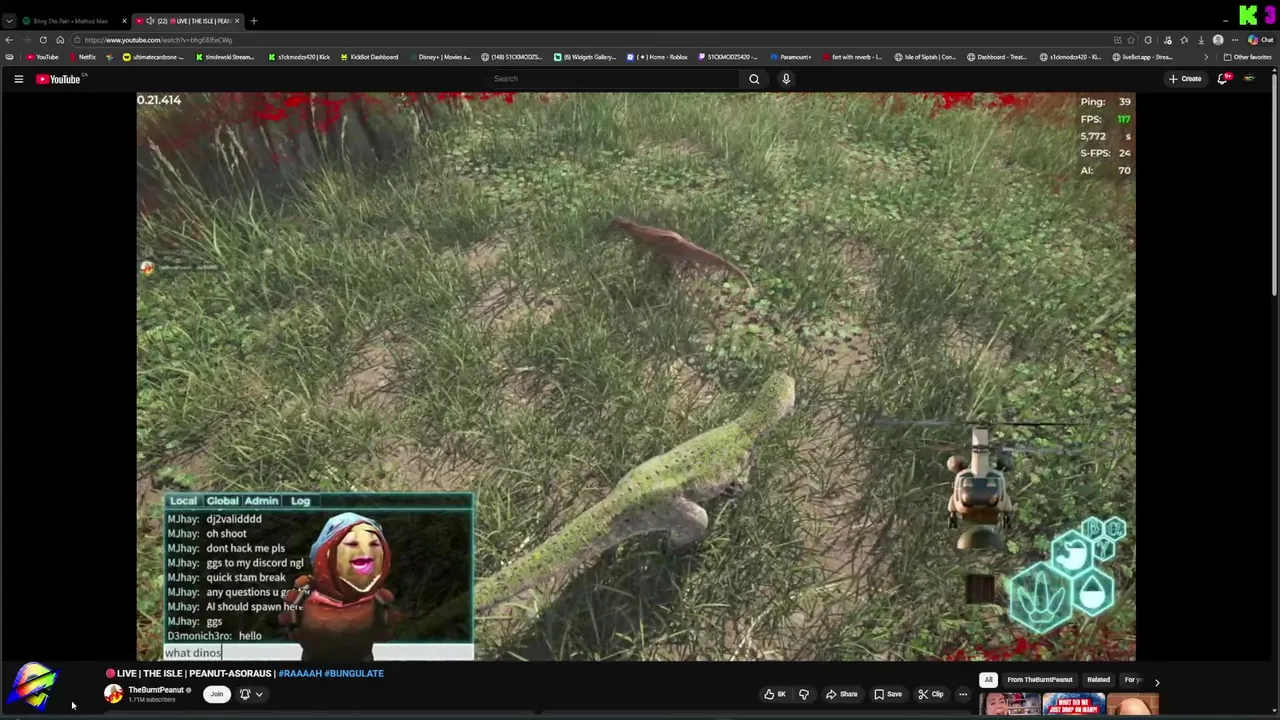1280x720 pixels.
Task: Focus the YouTube search field
Action: pyautogui.click(x=615, y=79)
